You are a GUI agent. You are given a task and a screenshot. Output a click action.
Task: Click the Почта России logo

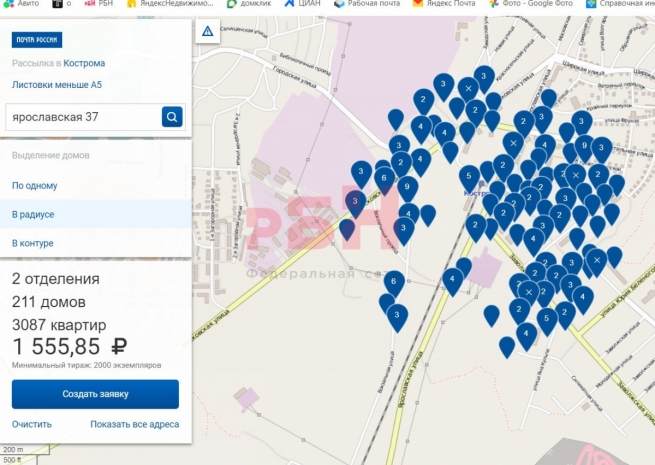[36, 40]
